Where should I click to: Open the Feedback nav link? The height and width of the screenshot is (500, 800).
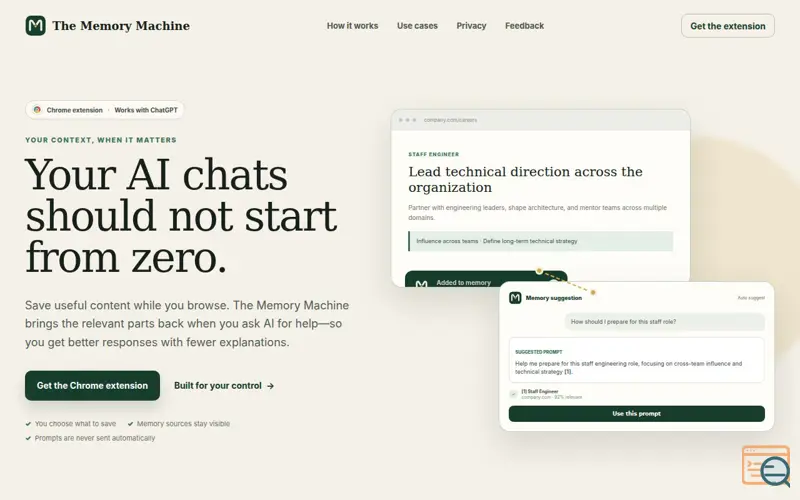pyautogui.click(x=524, y=26)
